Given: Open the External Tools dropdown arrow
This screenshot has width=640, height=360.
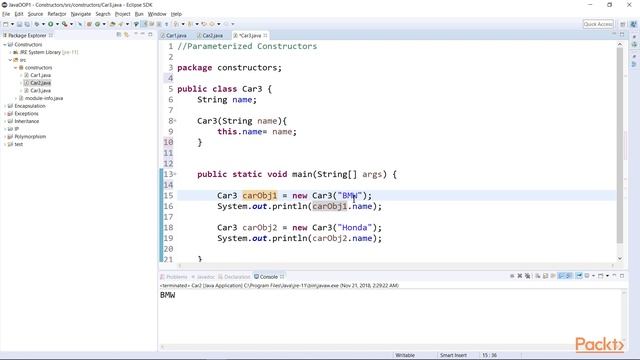Looking at the screenshot, I should [71, 24].
